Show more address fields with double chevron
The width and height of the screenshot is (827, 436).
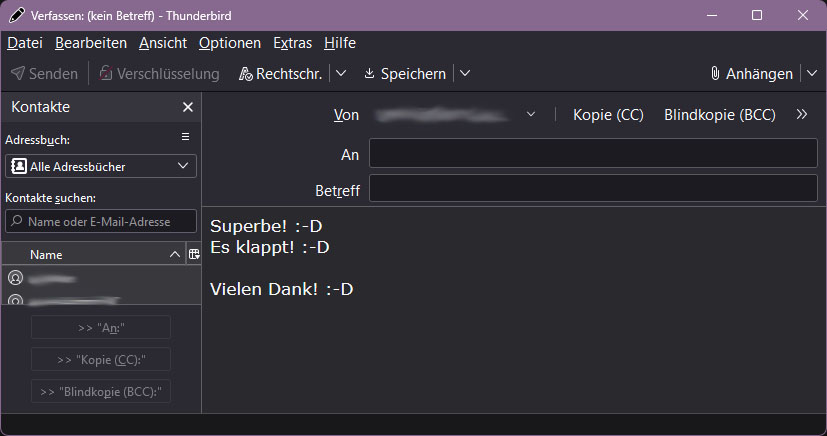coord(802,115)
